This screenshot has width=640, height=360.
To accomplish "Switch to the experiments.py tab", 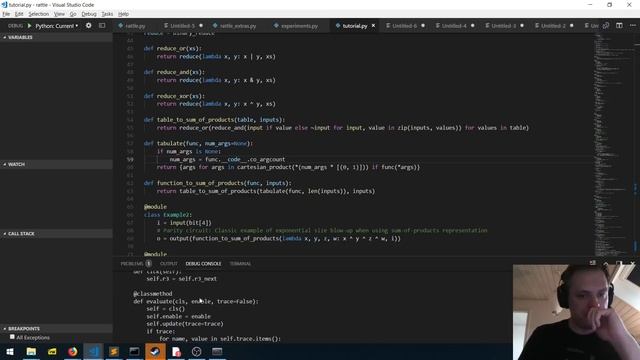I will click(299, 26).
